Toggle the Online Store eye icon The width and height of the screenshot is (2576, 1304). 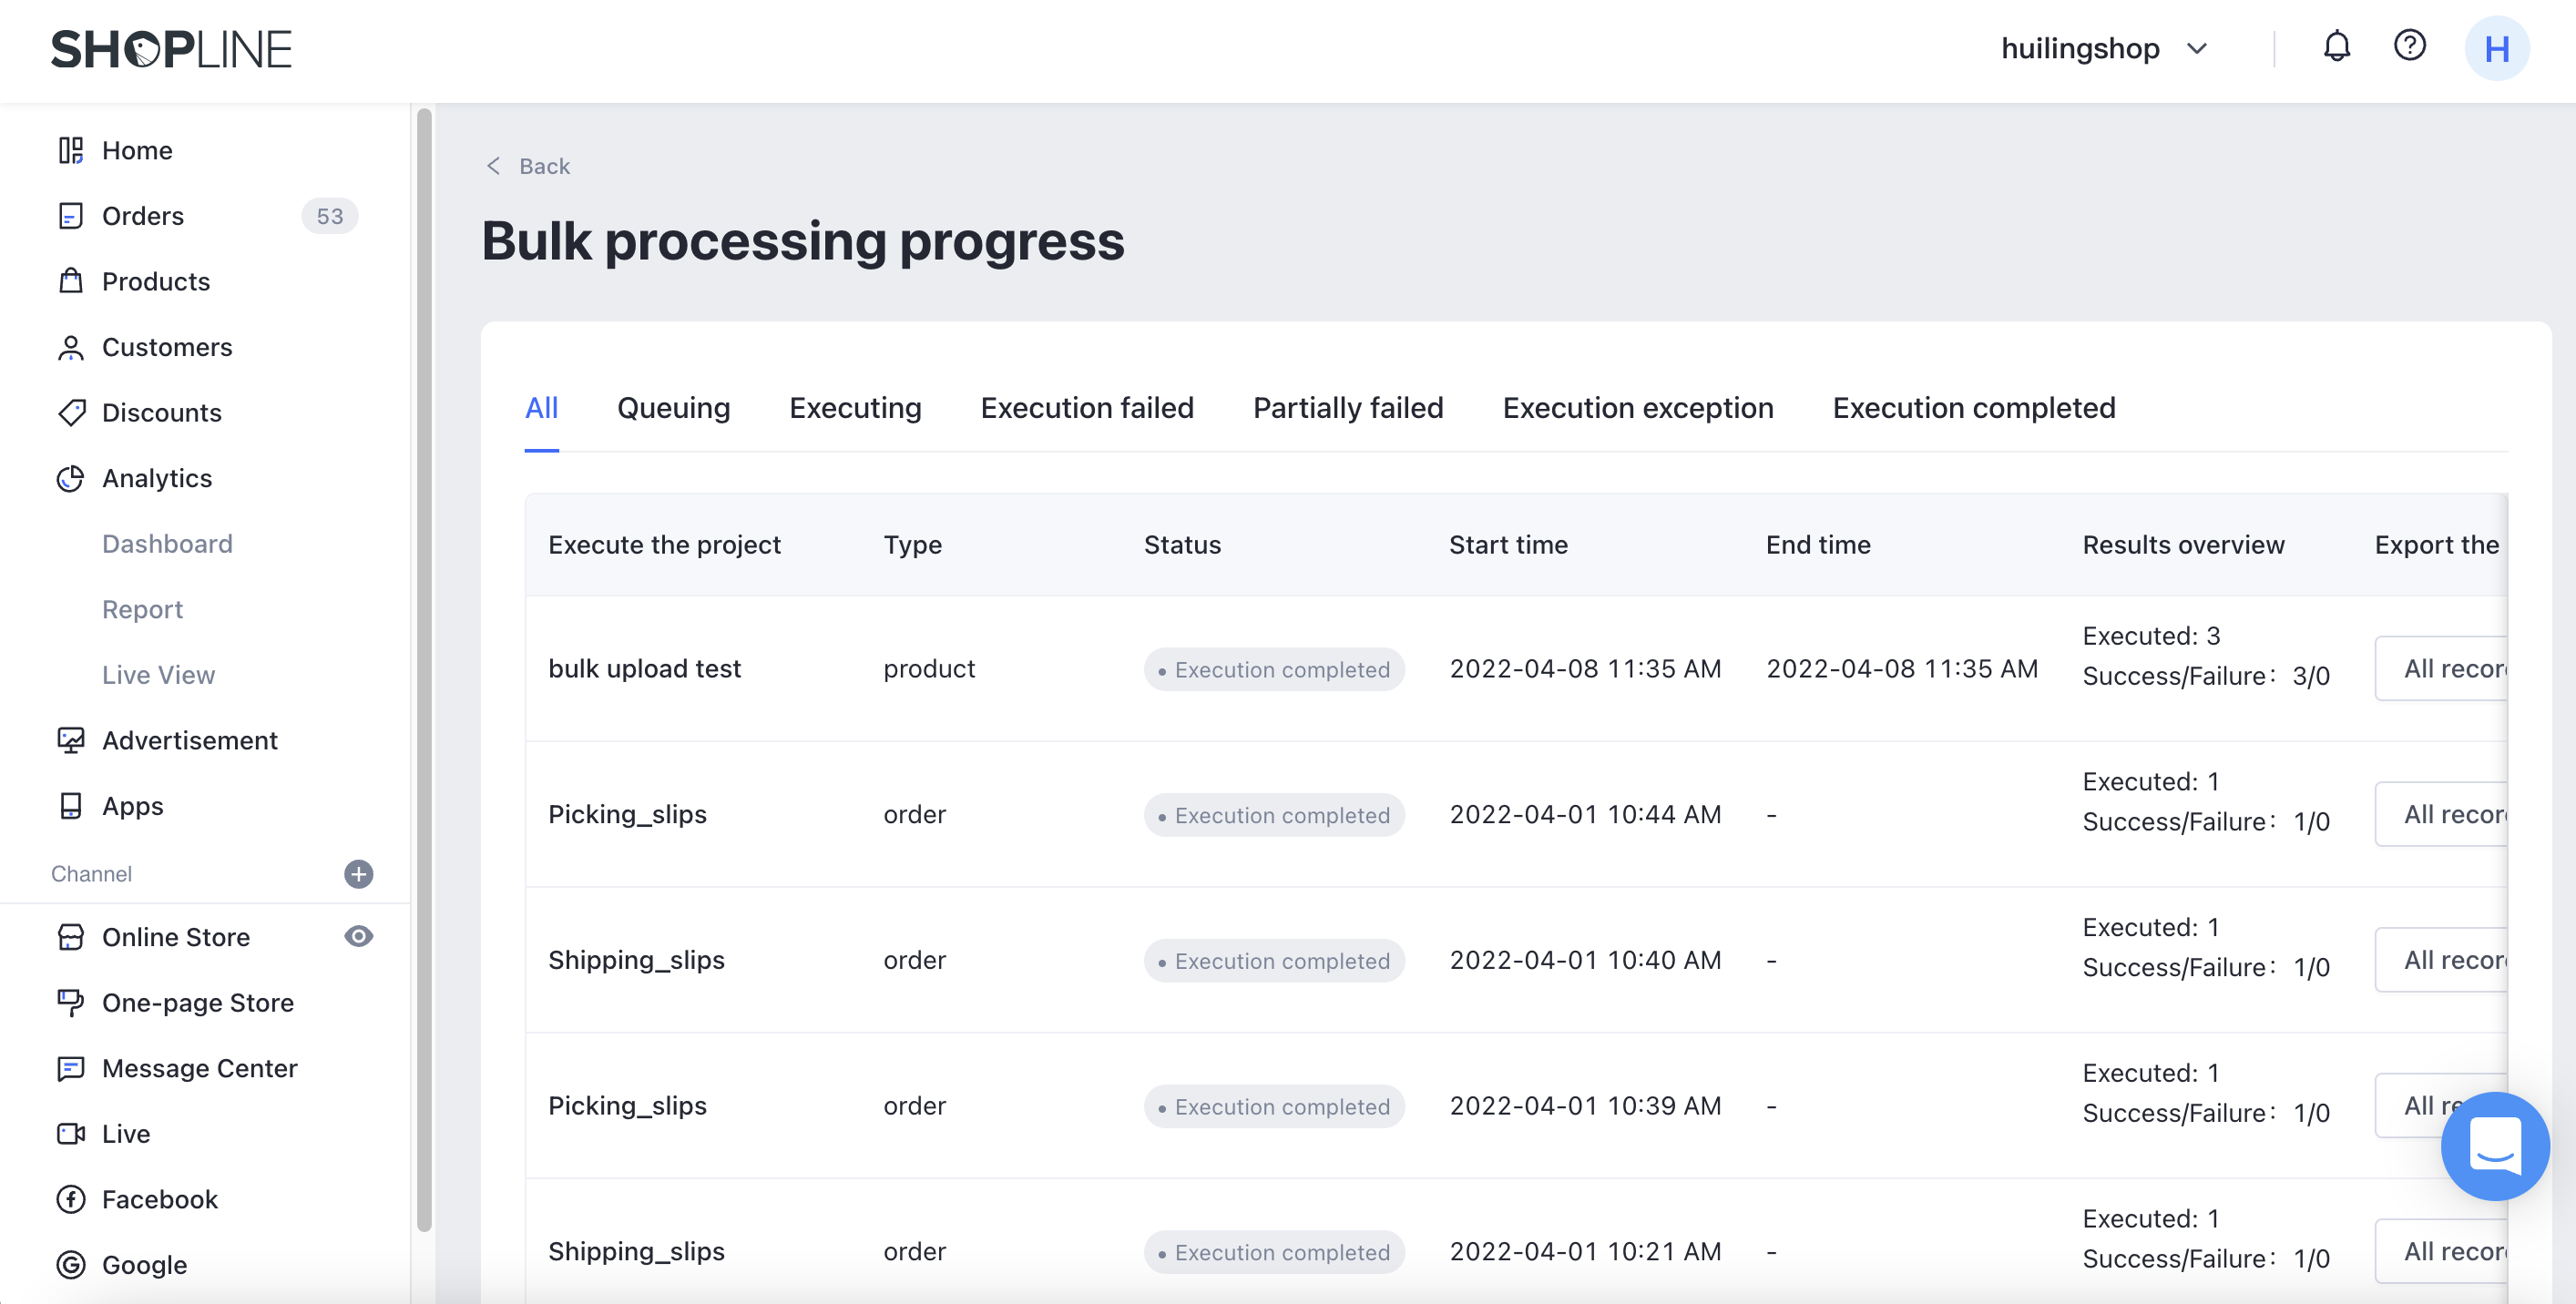[358, 936]
